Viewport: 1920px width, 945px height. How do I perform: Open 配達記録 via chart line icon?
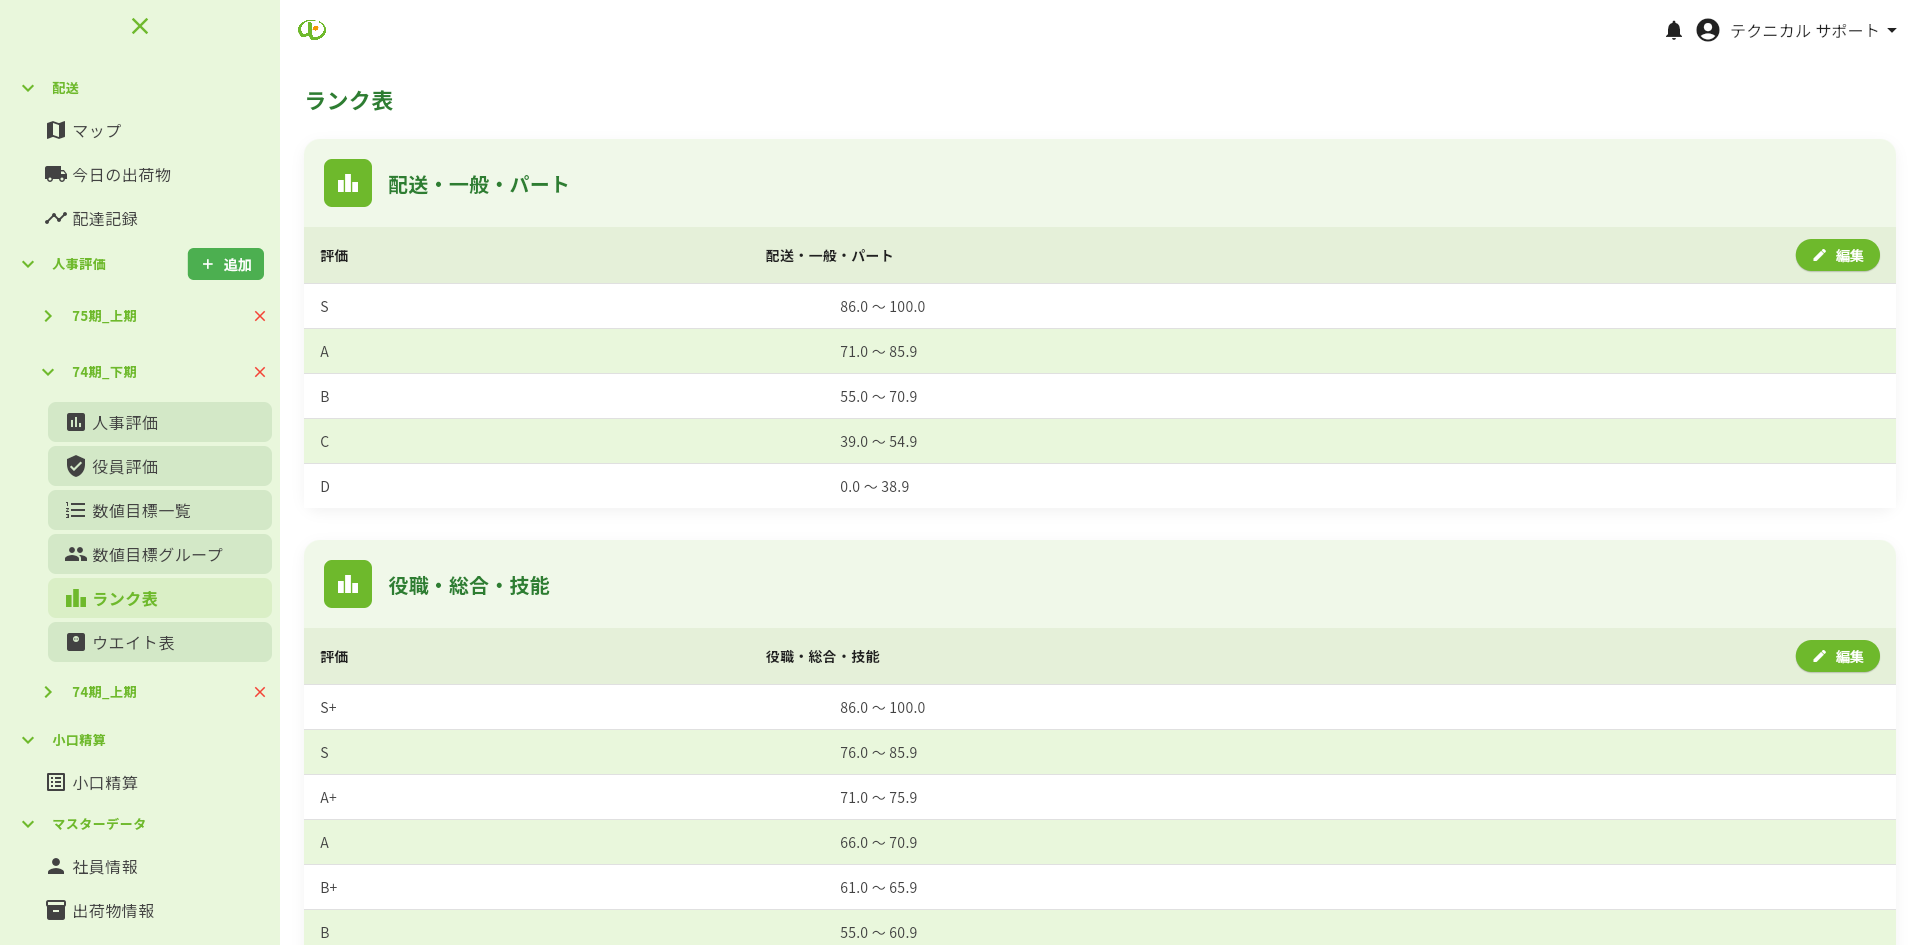coord(56,218)
